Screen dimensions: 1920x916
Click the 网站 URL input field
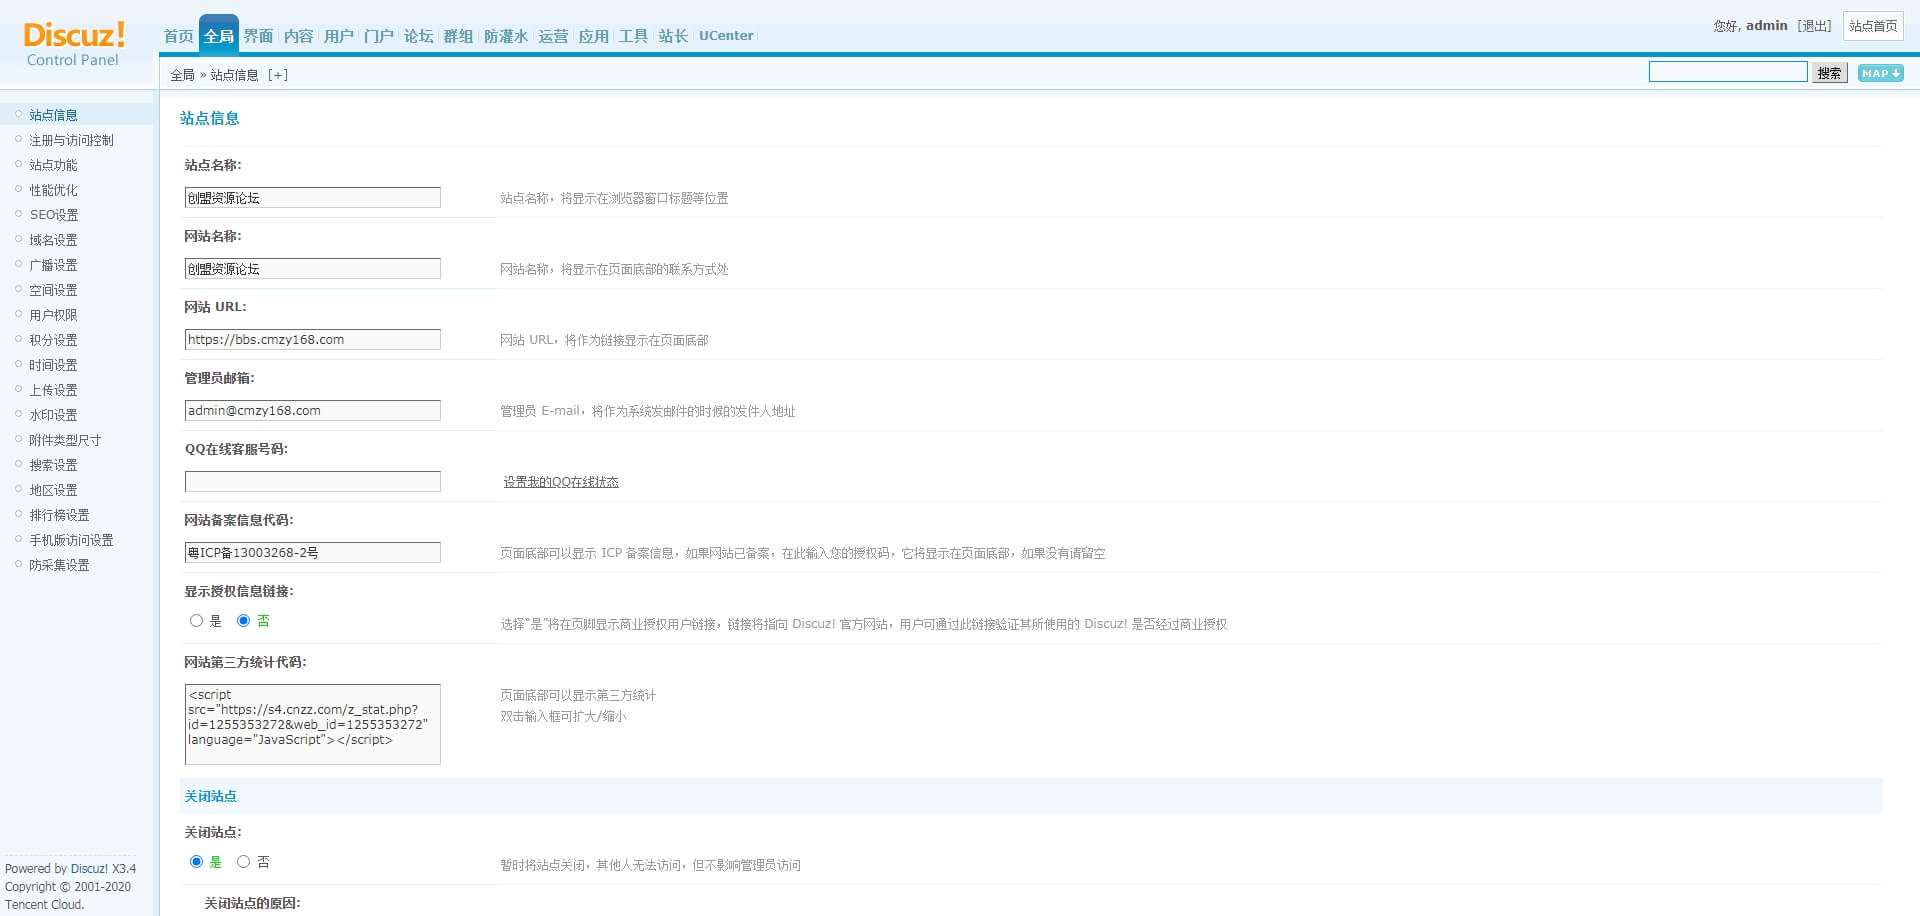313,340
